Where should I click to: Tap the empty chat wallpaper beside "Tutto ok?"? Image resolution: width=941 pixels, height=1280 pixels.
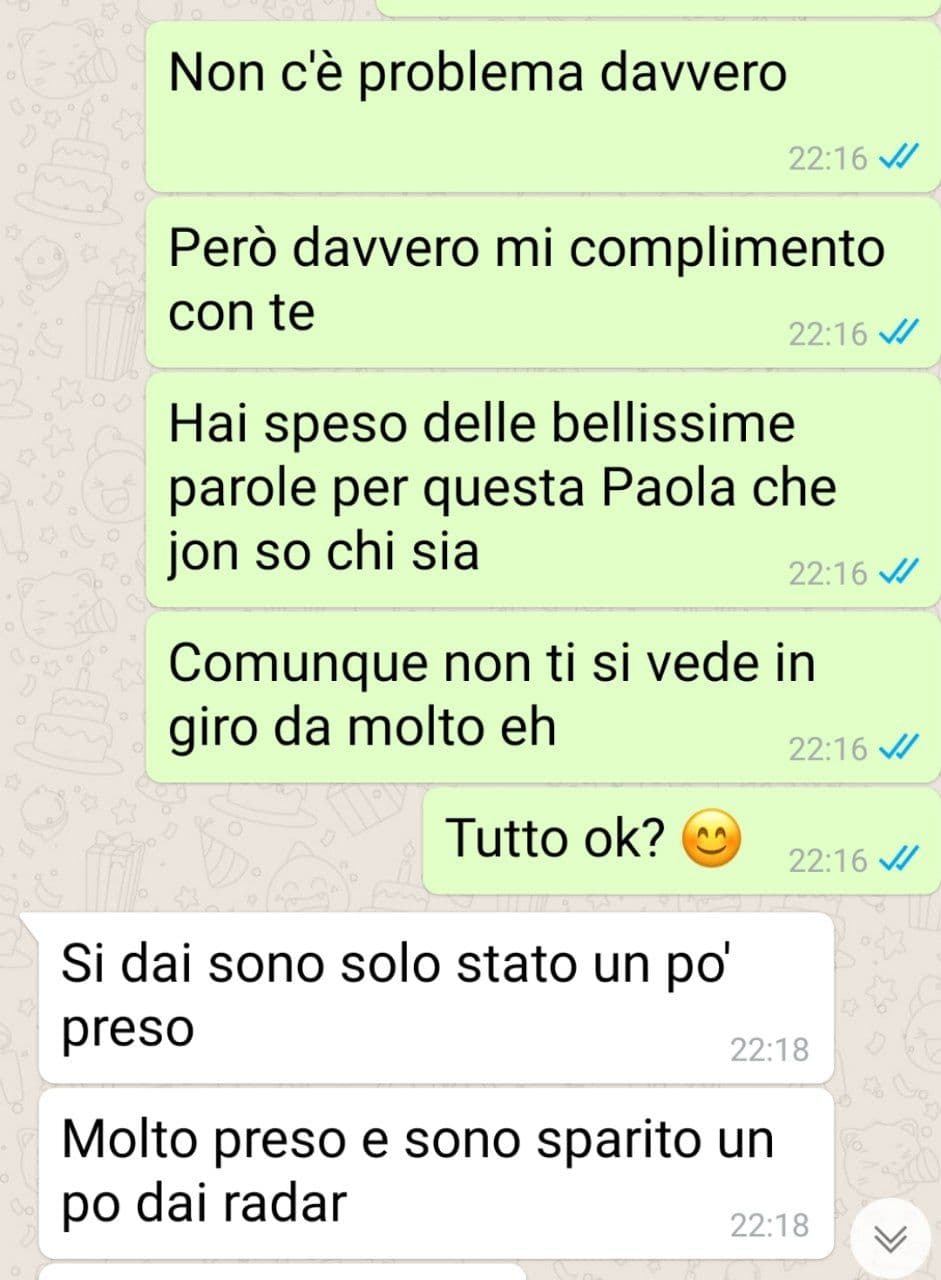(x=210, y=841)
